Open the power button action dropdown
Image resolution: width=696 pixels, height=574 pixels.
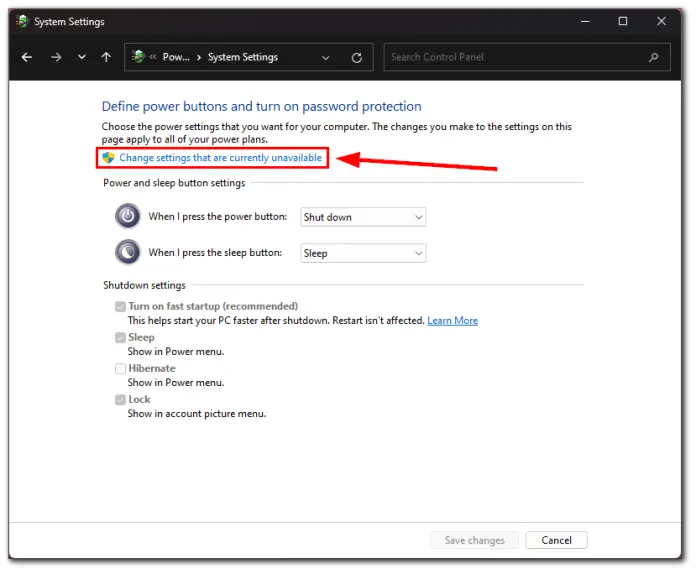tap(363, 217)
